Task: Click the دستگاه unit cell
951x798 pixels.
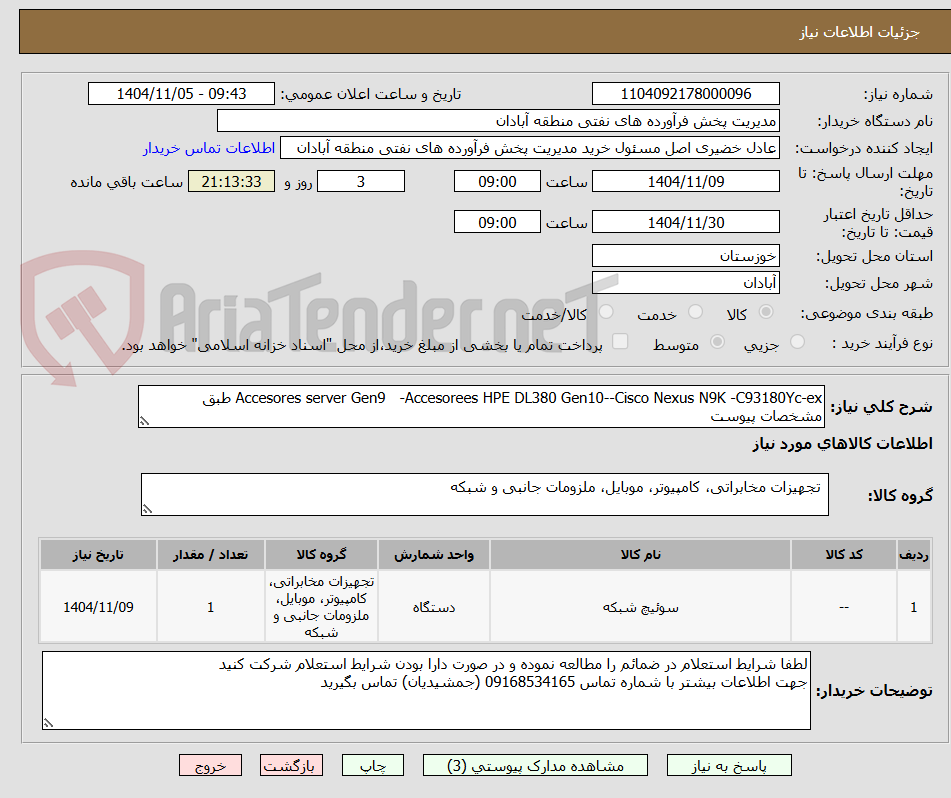Action: [434, 607]
